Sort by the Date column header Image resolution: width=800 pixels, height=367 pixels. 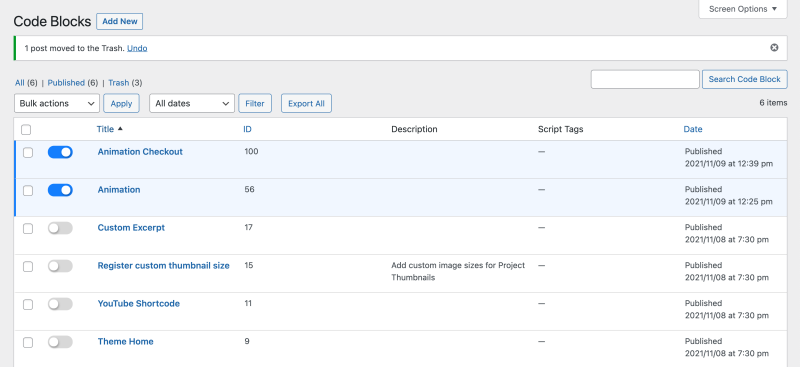click(x=693, y=129)
